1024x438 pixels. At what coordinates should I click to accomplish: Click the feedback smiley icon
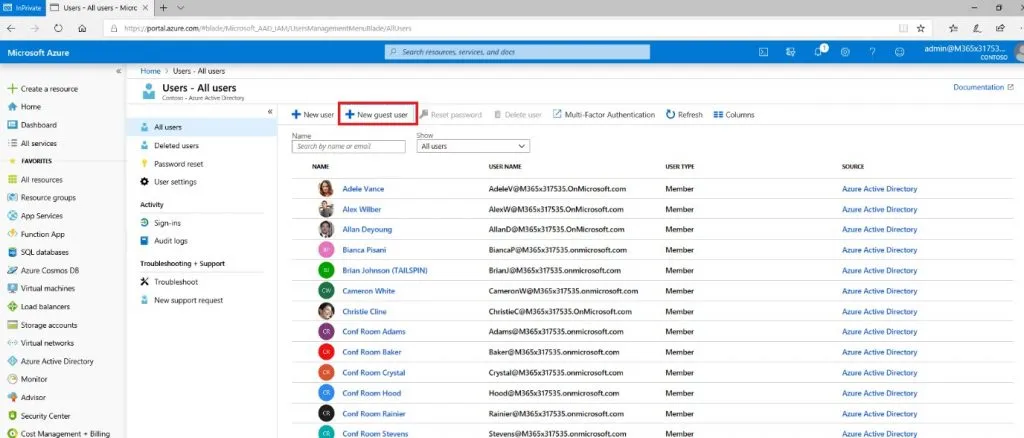(x=899, y=52)
